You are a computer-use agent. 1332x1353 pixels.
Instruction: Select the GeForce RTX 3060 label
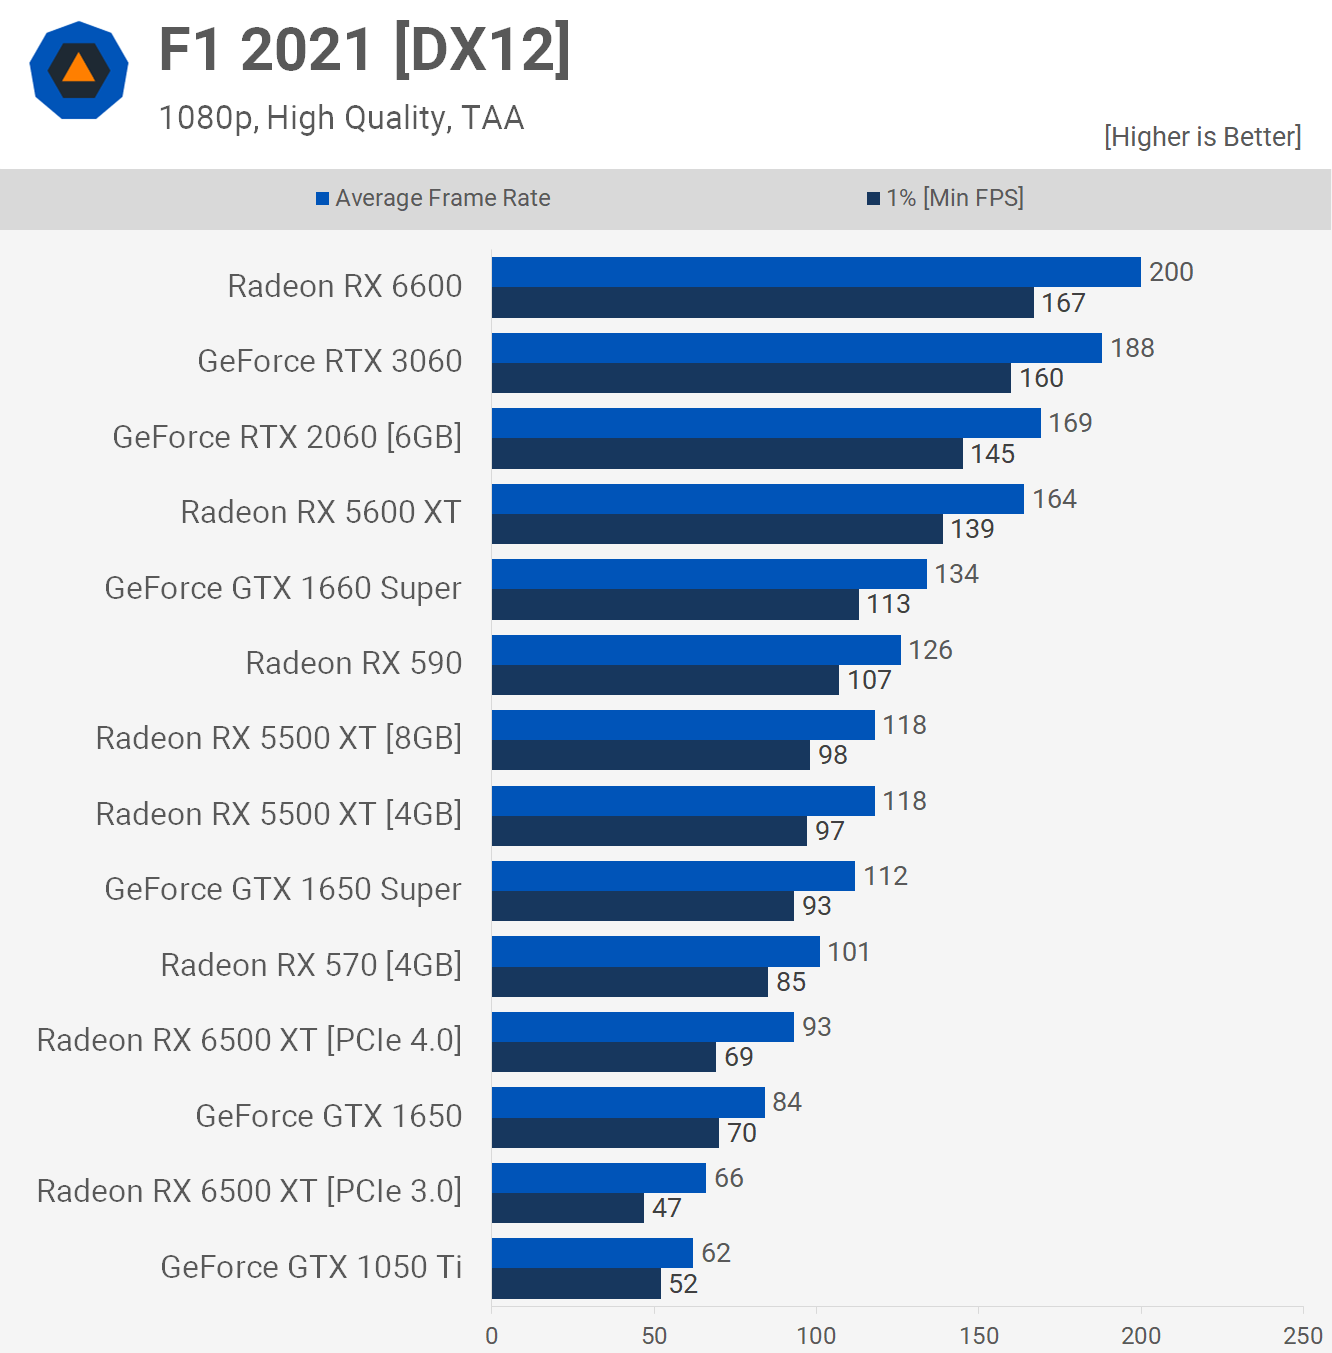tap(329, 361)
